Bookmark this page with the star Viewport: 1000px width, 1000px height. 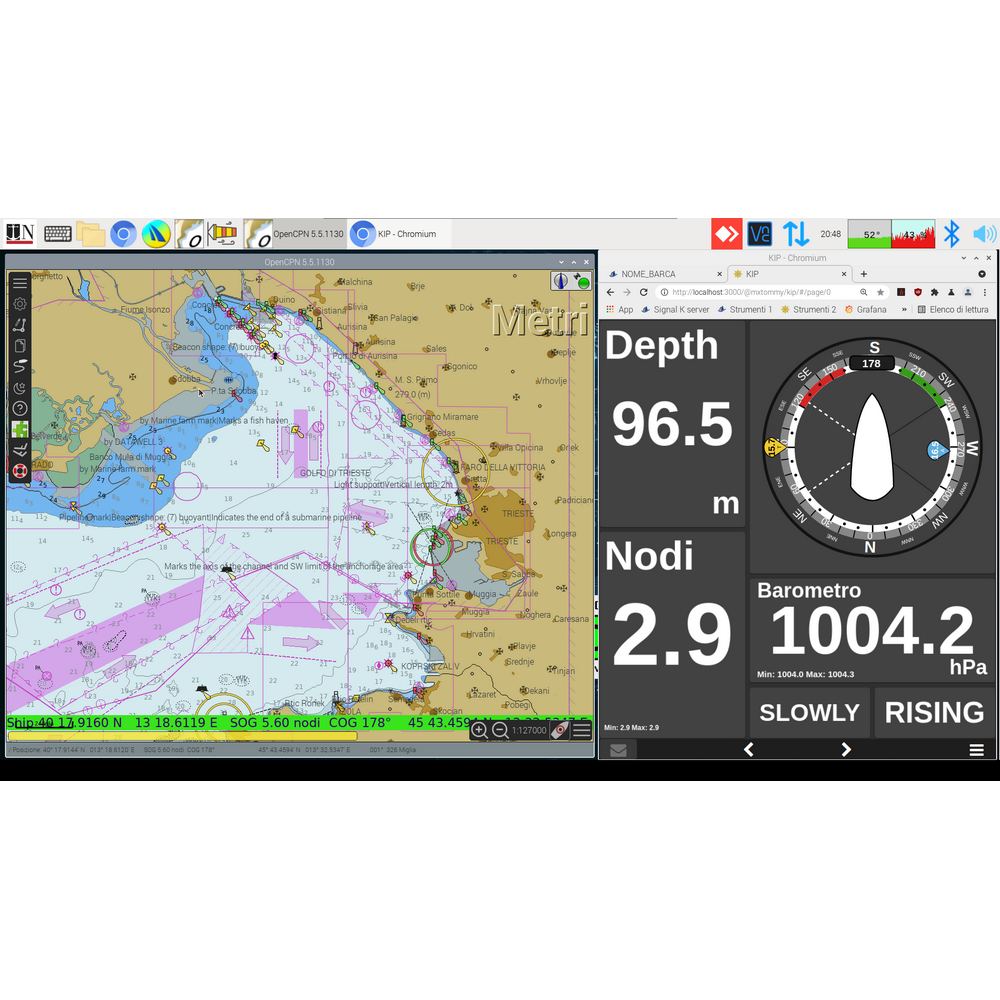pos(881,292)
